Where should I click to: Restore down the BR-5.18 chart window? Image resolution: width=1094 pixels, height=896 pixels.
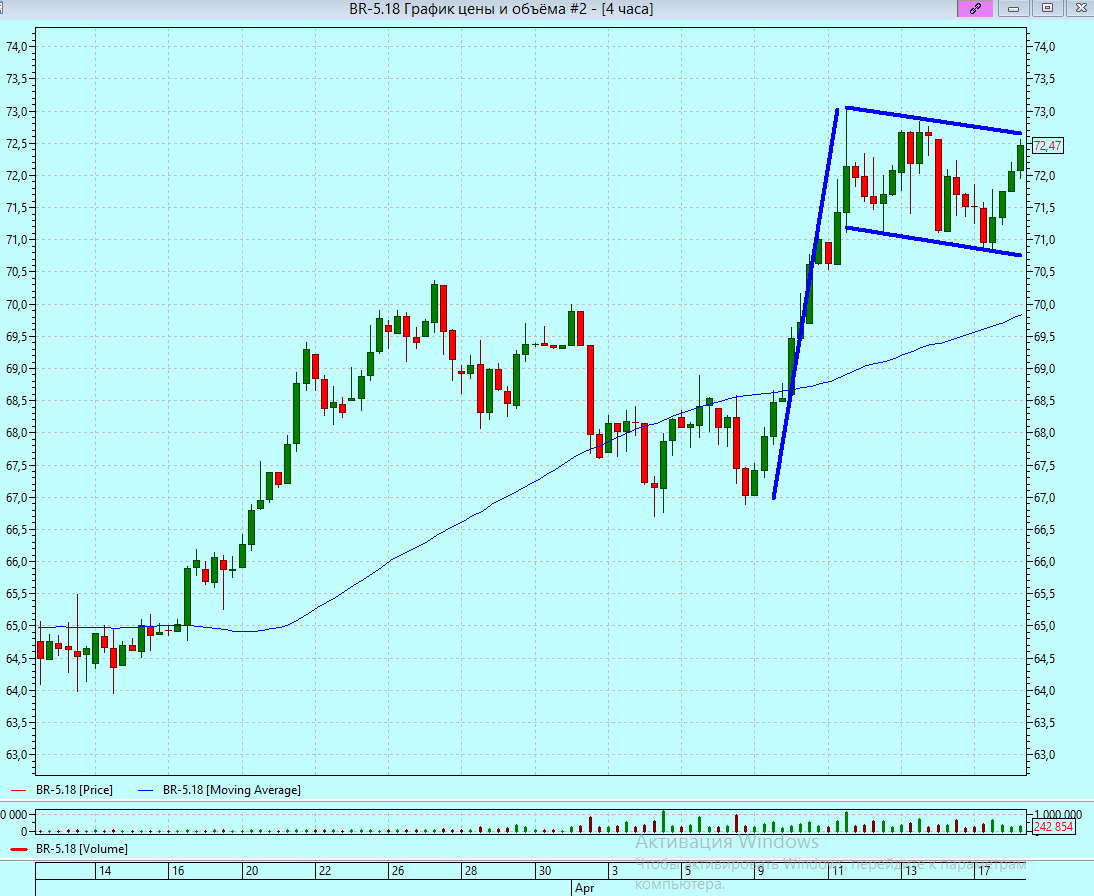[1047, 8]
